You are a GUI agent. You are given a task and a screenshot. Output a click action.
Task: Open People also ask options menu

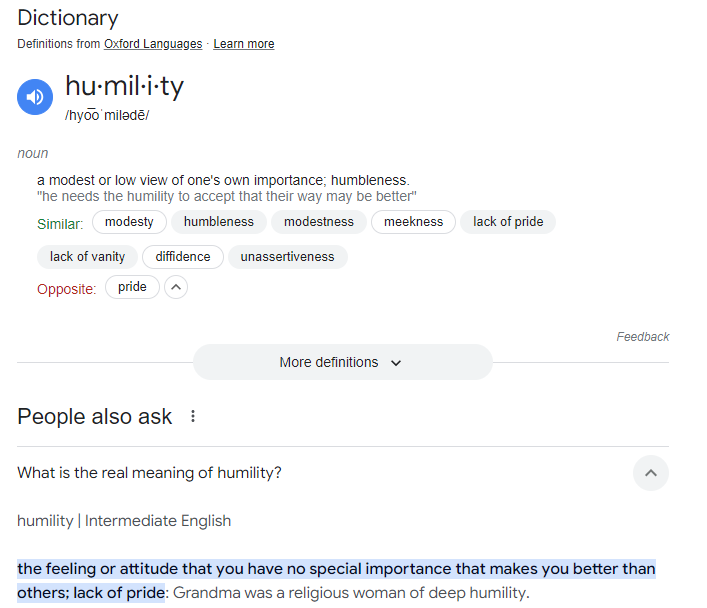[193, 416]
